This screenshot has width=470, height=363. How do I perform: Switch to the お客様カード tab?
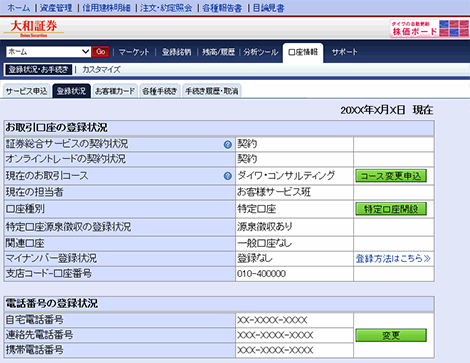(x=115, y=91)
